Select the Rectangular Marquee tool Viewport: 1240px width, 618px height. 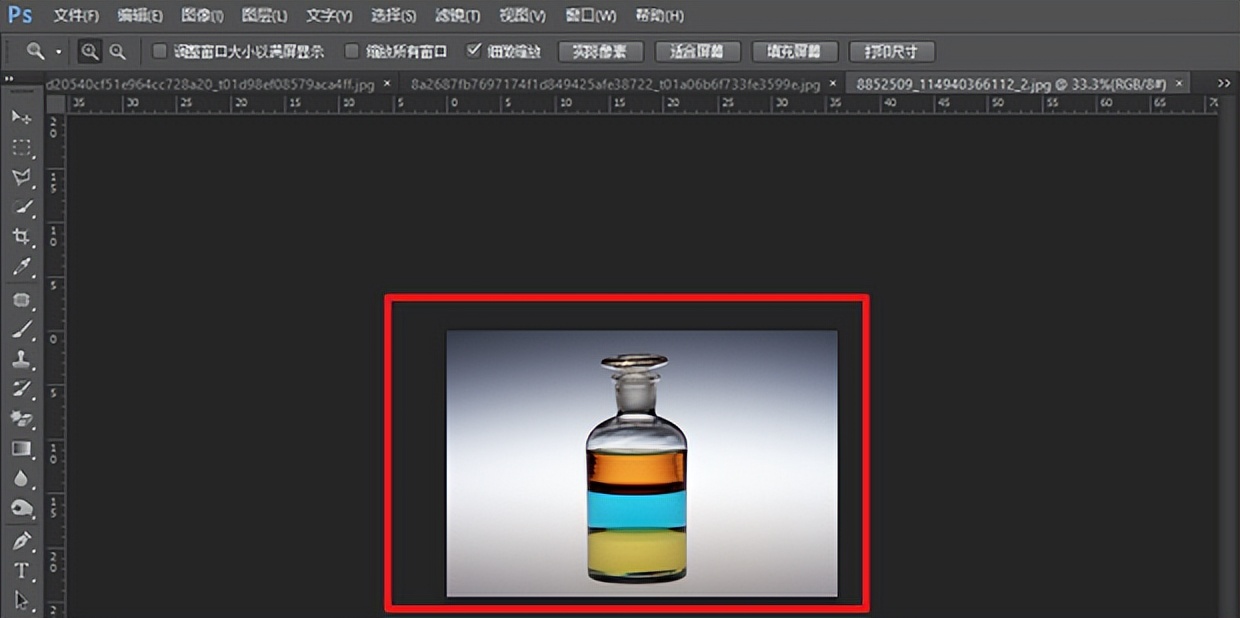22,148
